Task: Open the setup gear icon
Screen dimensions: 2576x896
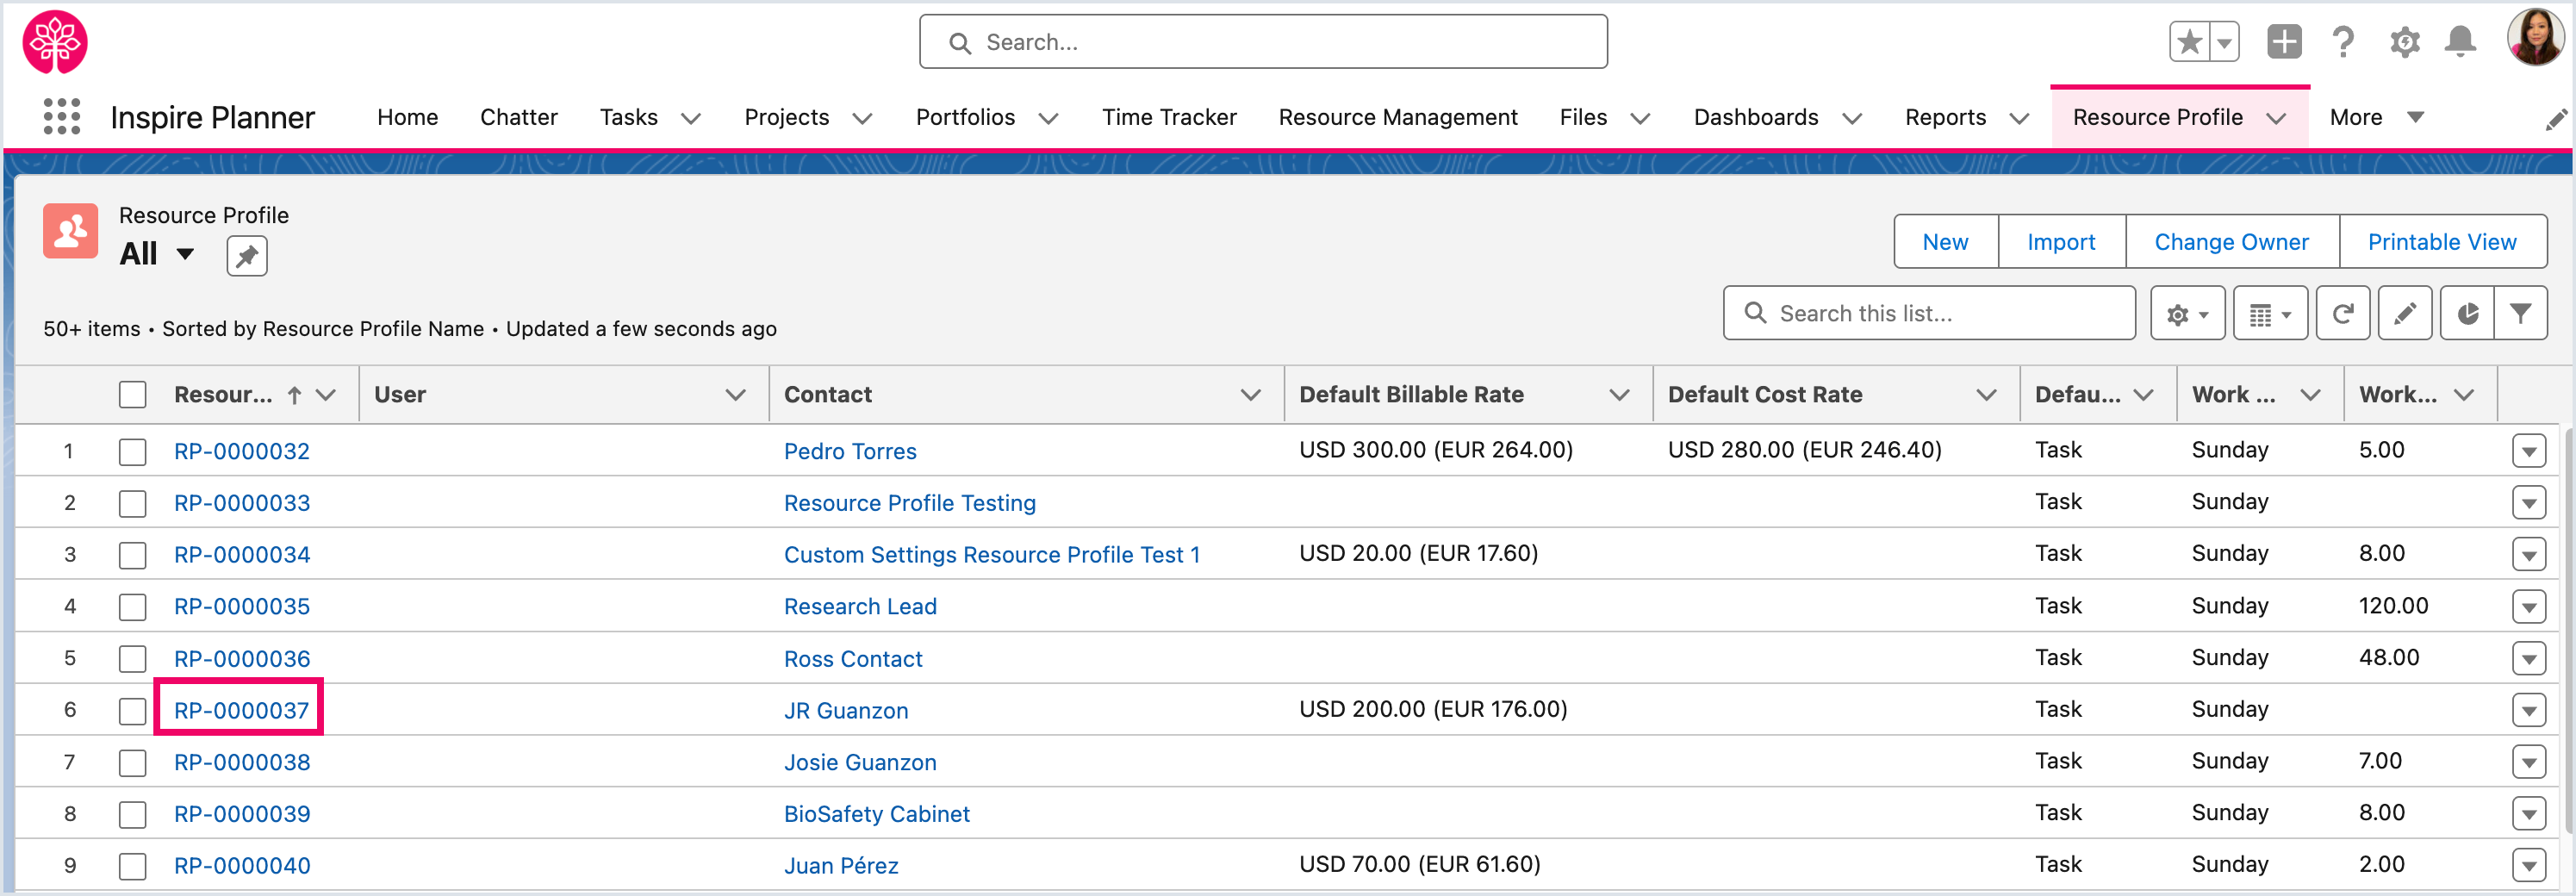Action: click(x=2404, y=42)
